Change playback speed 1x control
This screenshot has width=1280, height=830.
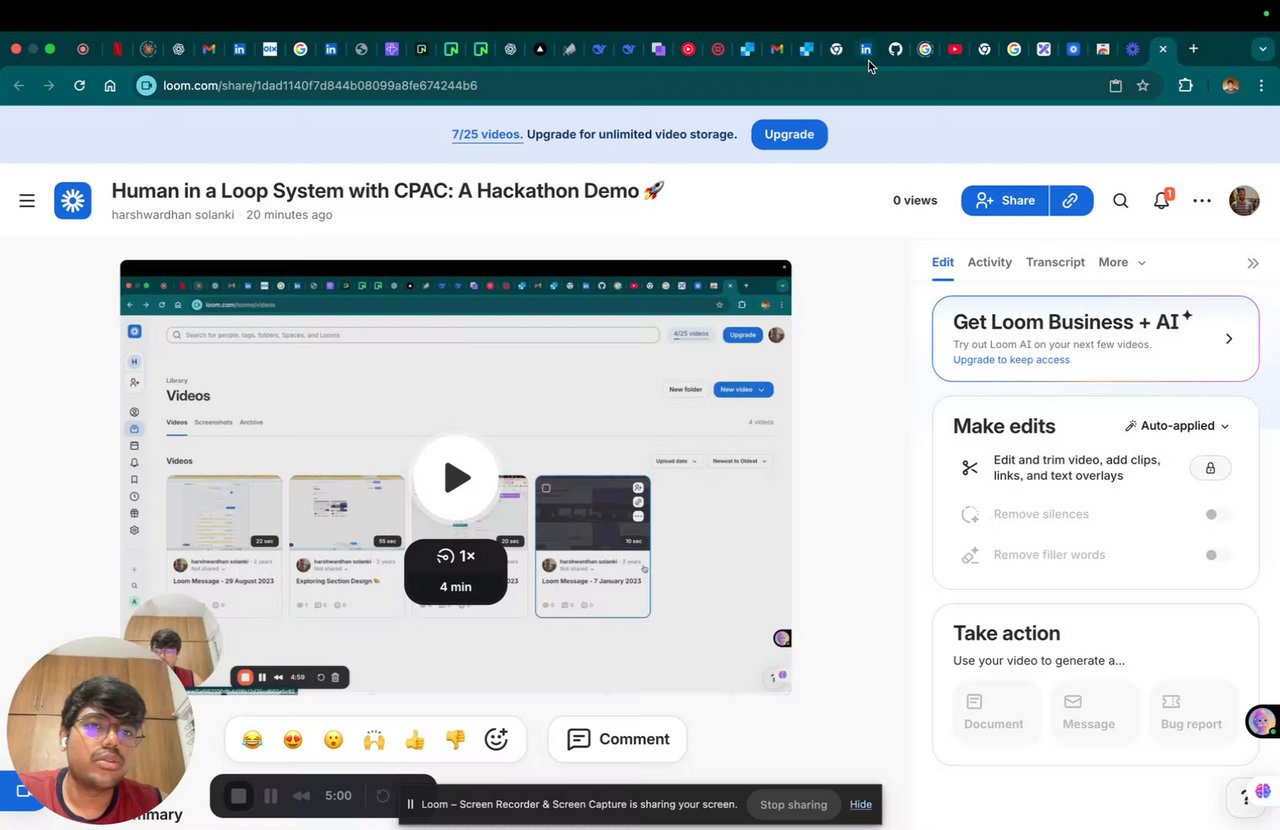click(456, 557)
